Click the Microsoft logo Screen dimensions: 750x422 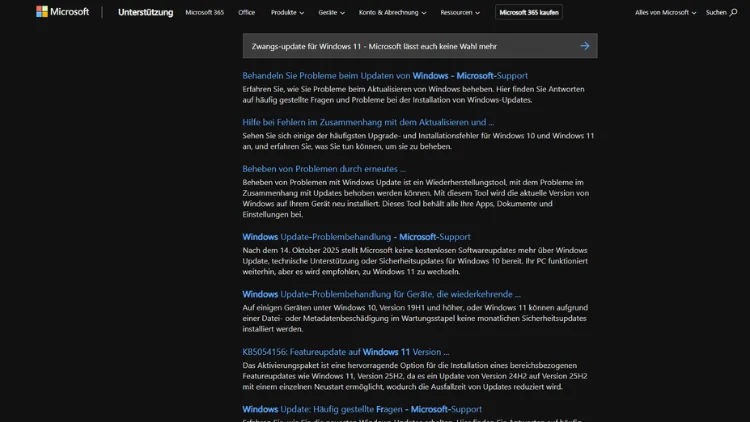coord(62,11)
